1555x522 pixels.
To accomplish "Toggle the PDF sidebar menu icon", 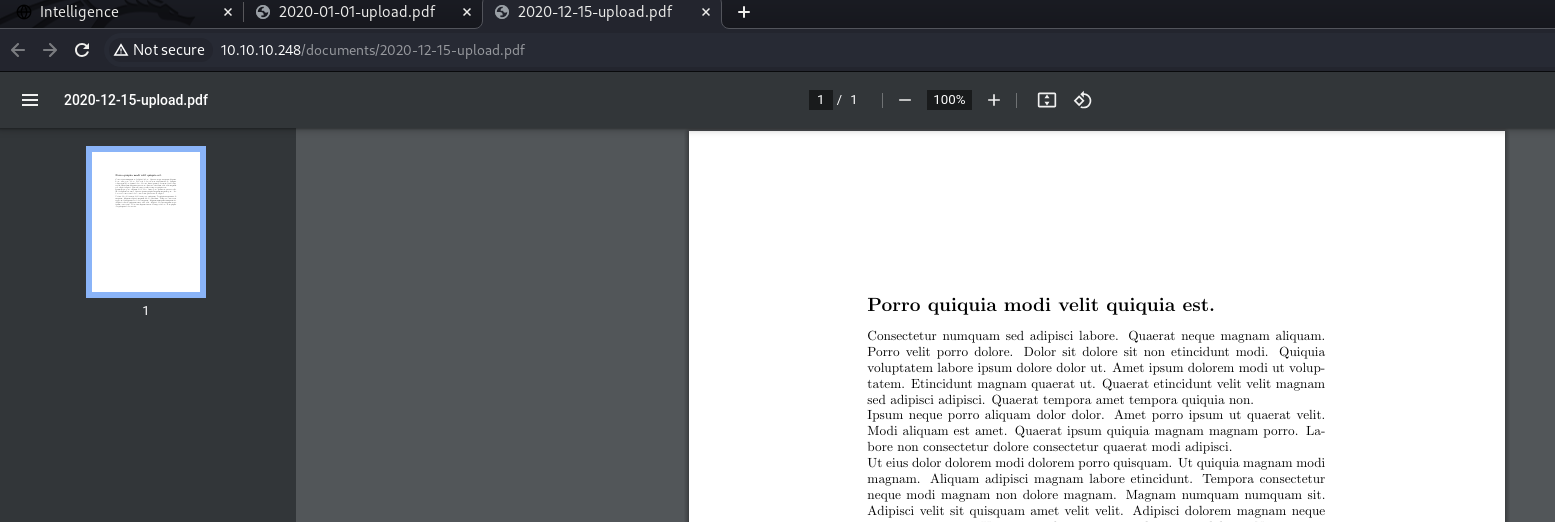I will point(30,100).
